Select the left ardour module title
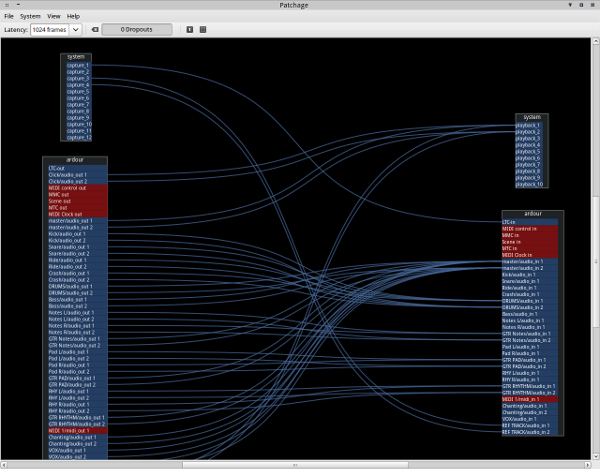The height and width of the screenshot is (469, 600). pos(75,160)
